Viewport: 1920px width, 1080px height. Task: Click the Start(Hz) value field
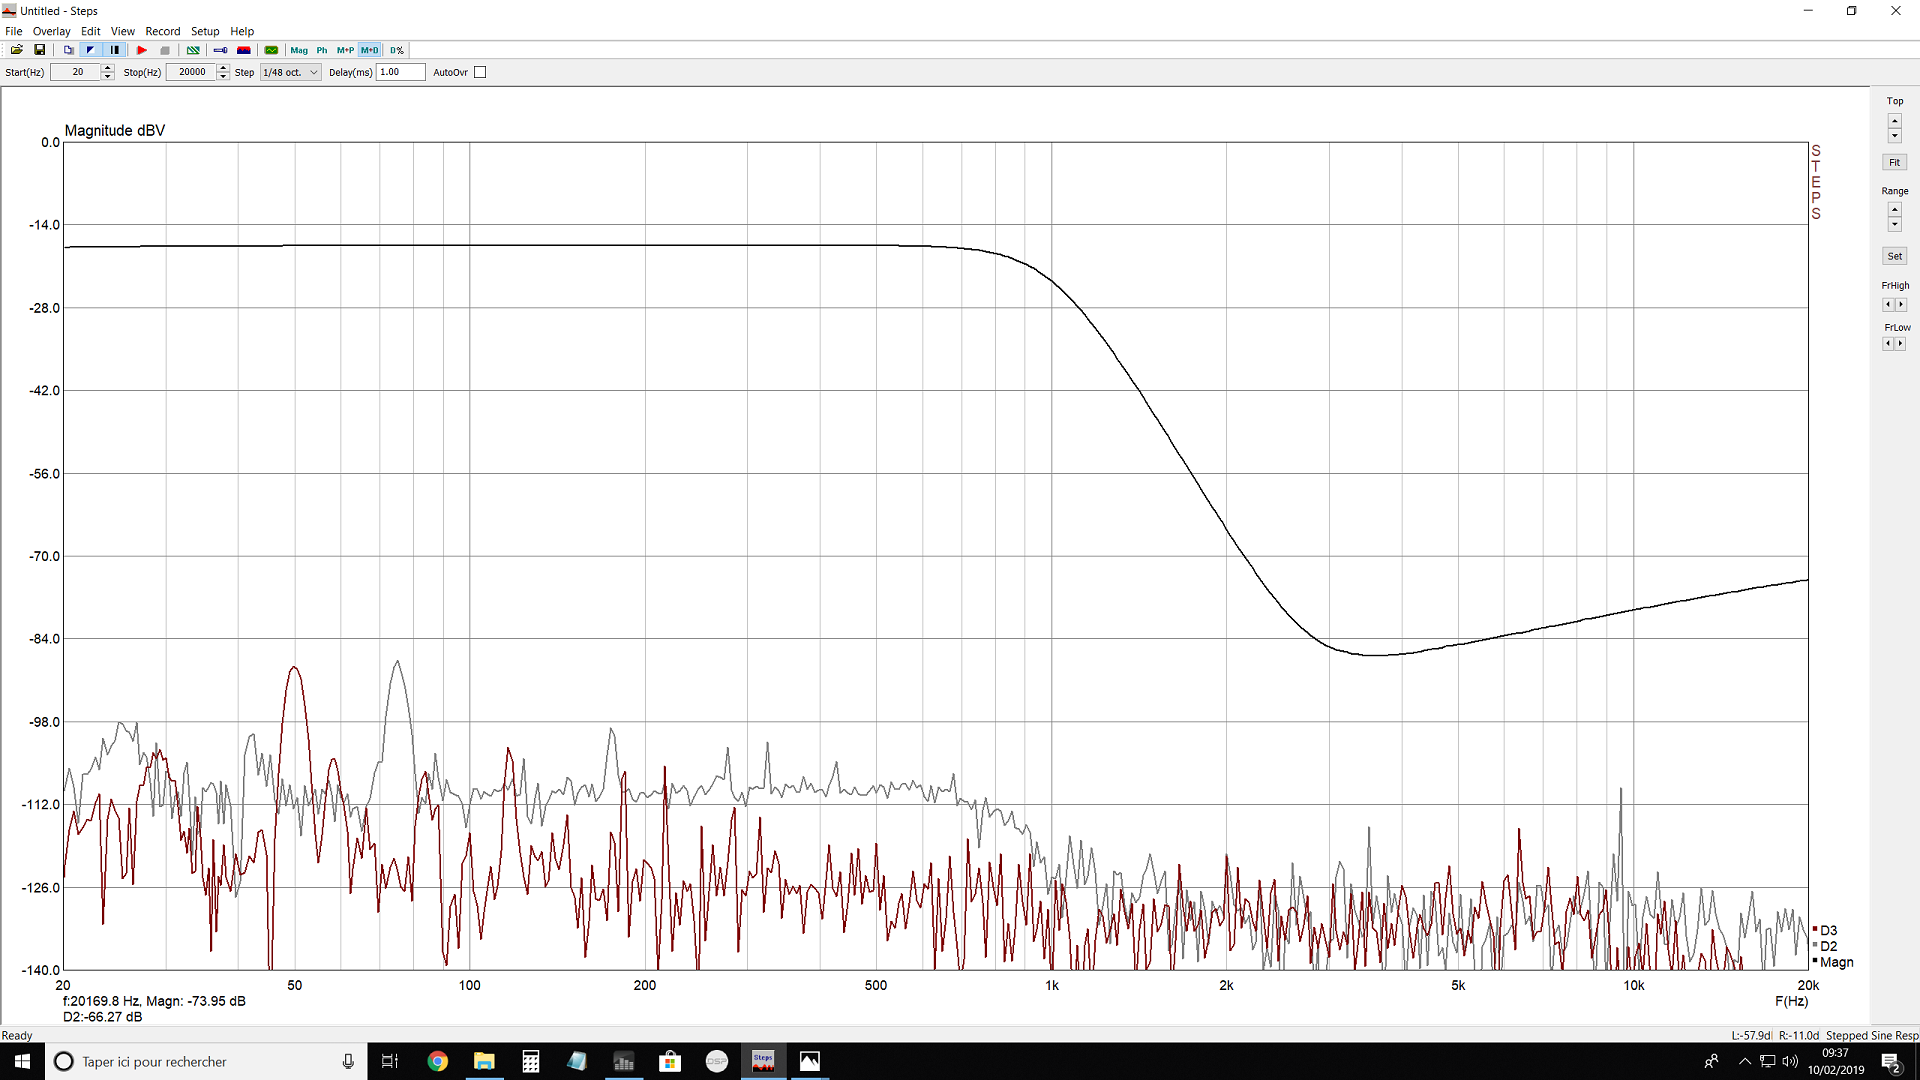pos(76,72)
